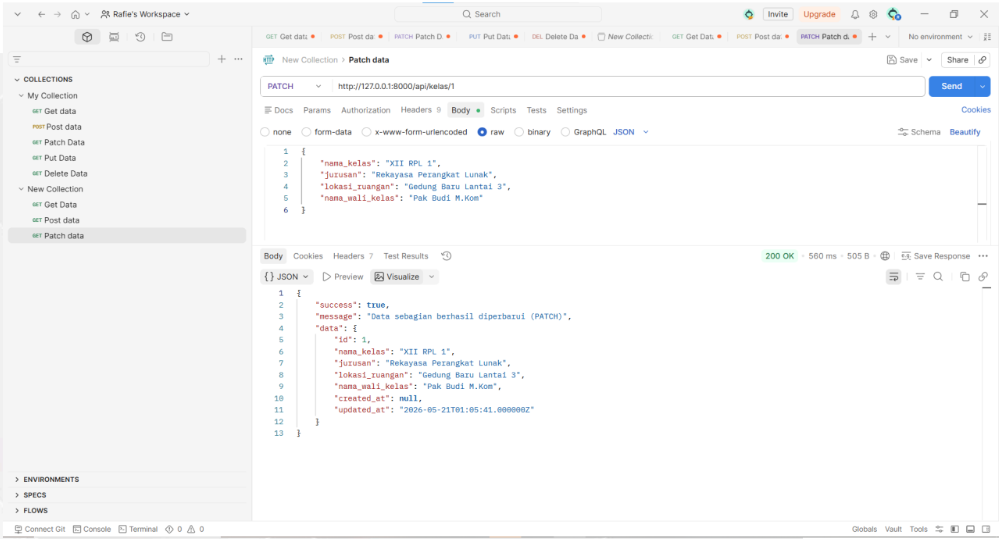Expand the ENVIRONMENTS section
The height and width of the screenshot is (539, 1003).
click(17, 480)
